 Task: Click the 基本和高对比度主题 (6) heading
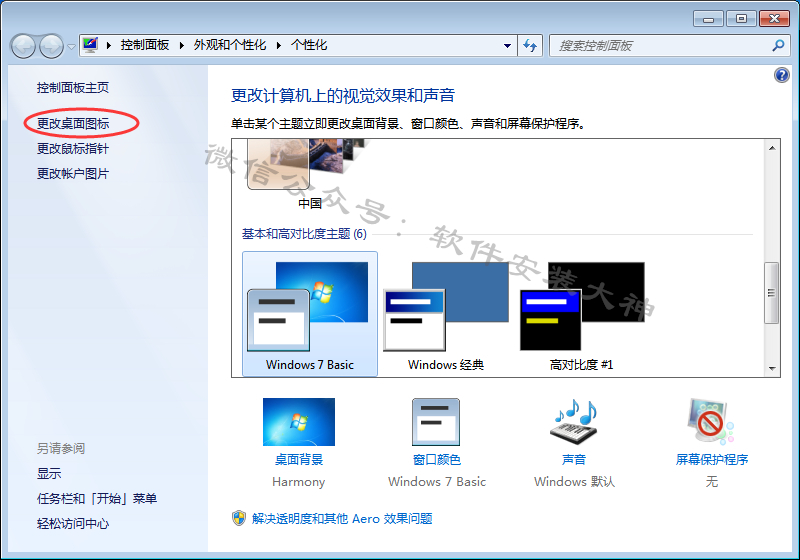coord(304,234)
